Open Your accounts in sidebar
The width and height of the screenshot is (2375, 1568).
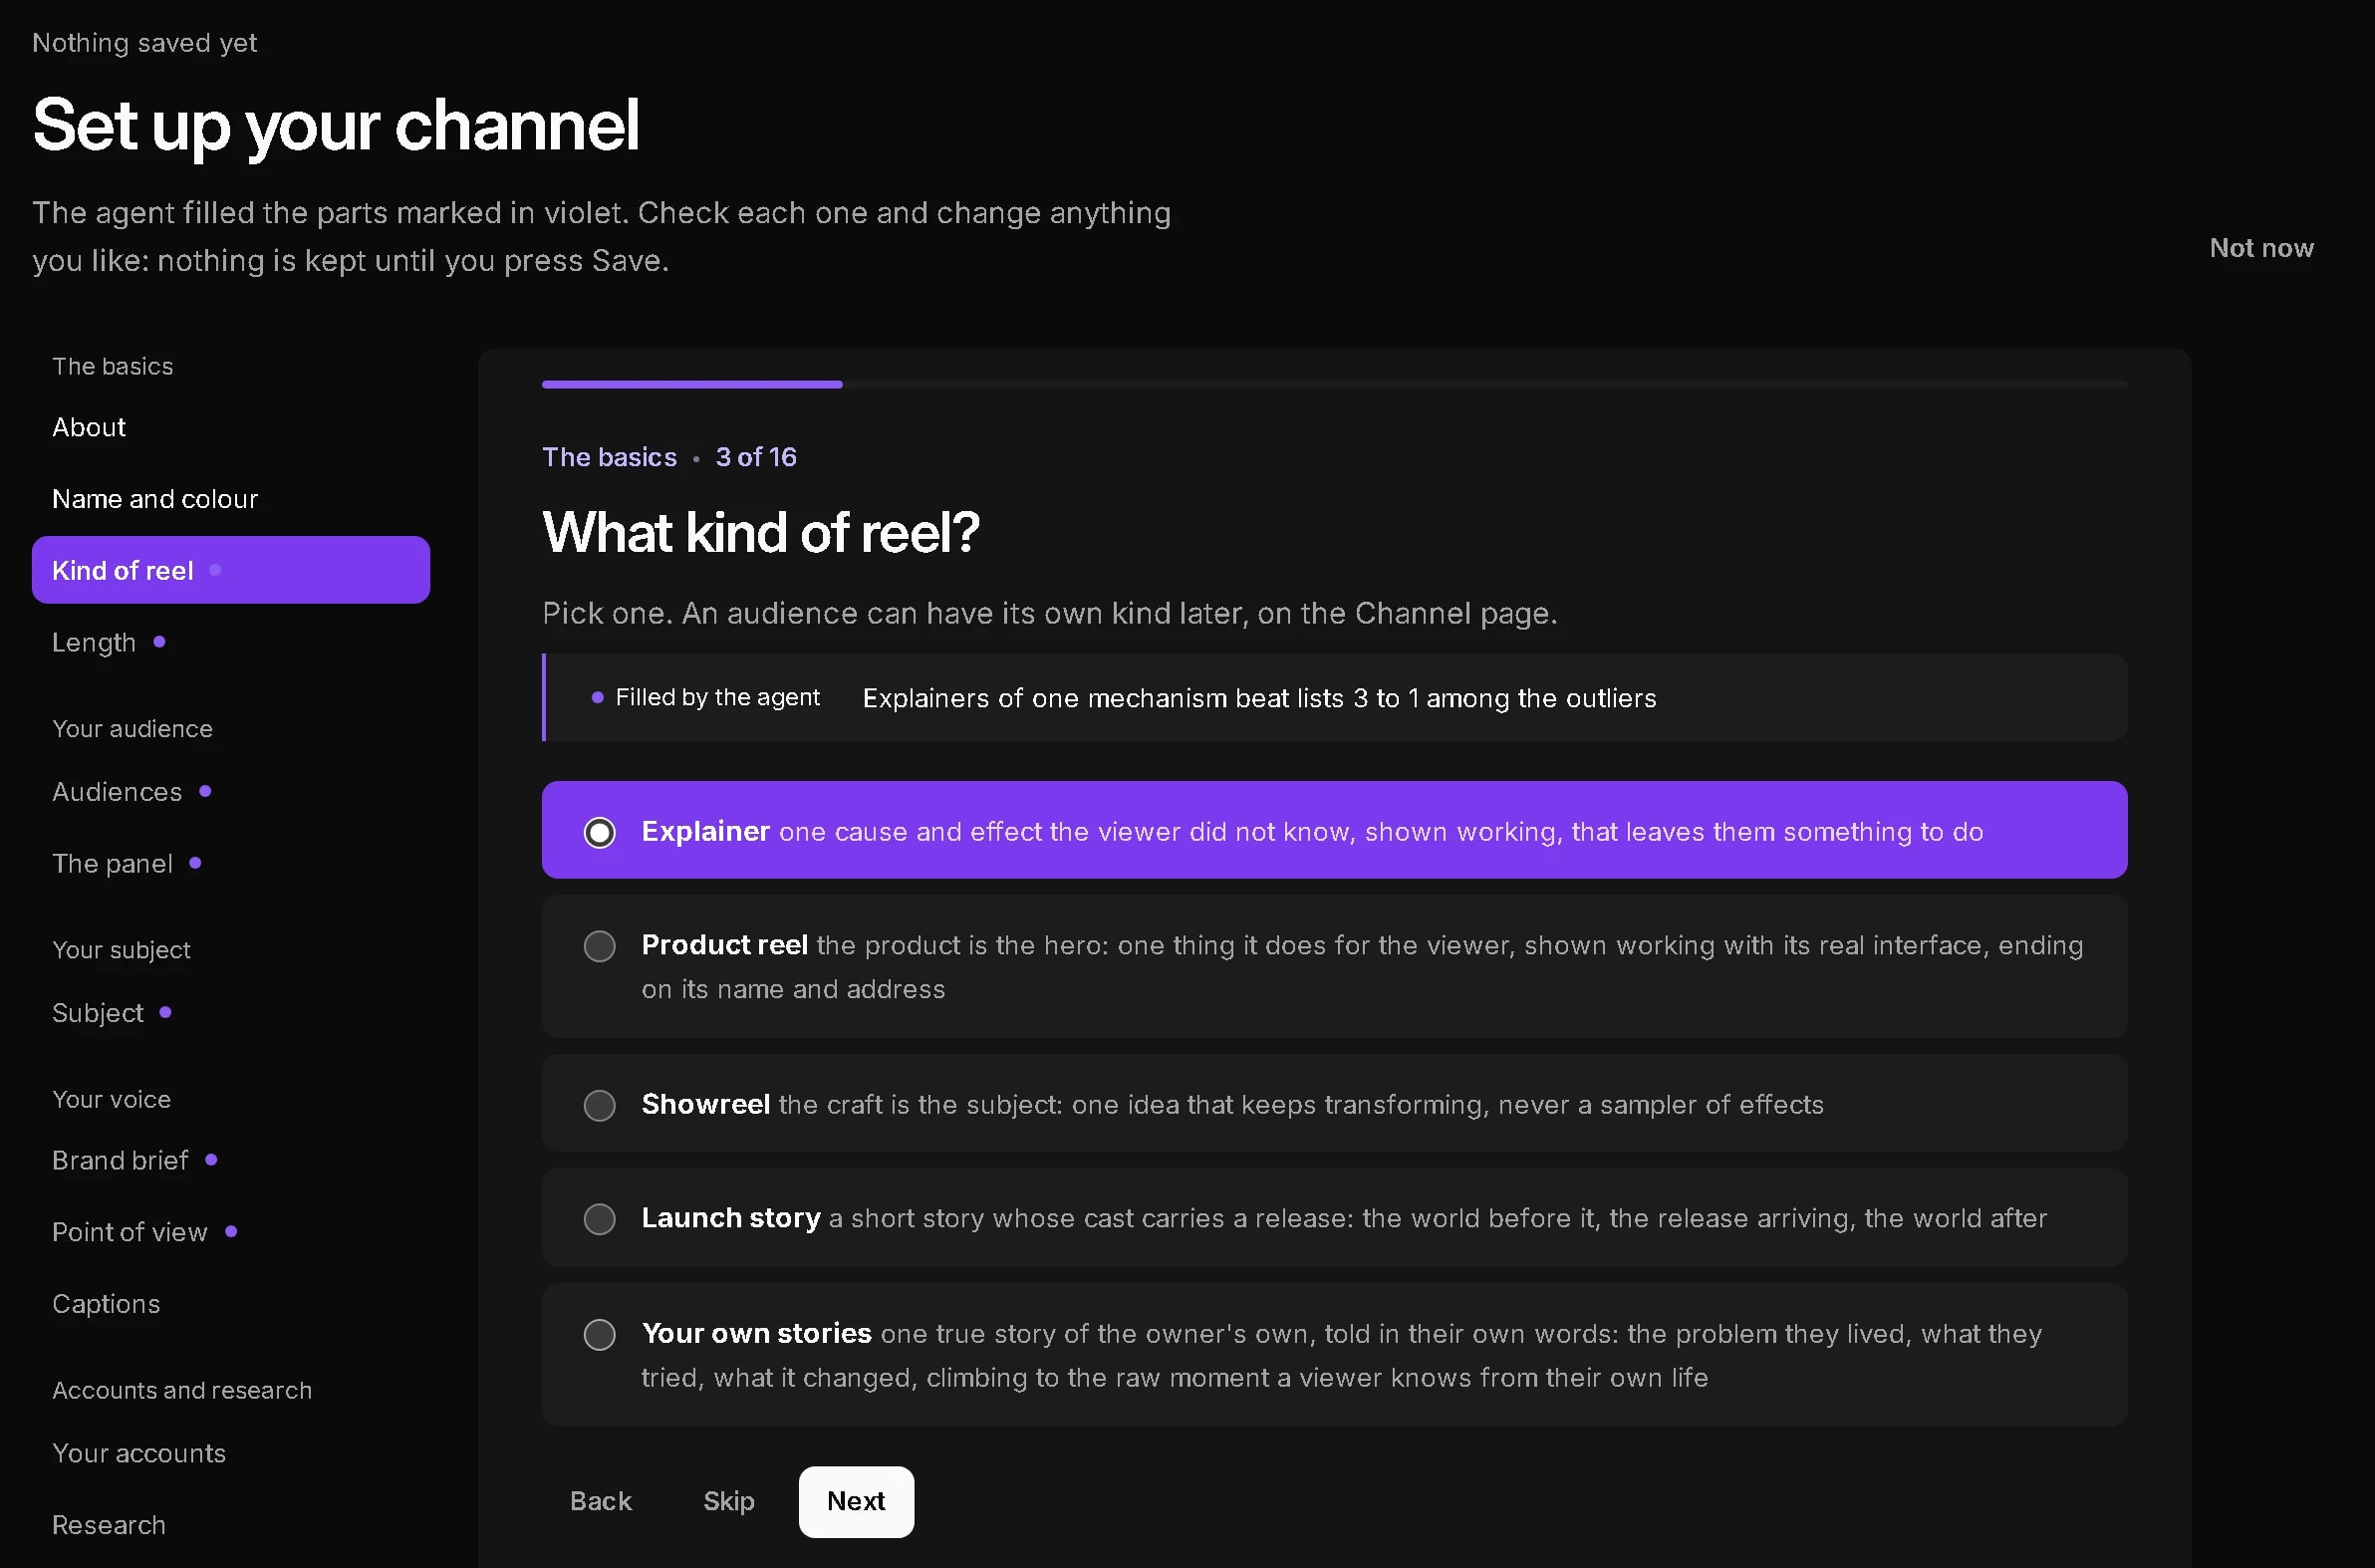click(231, 1452)
